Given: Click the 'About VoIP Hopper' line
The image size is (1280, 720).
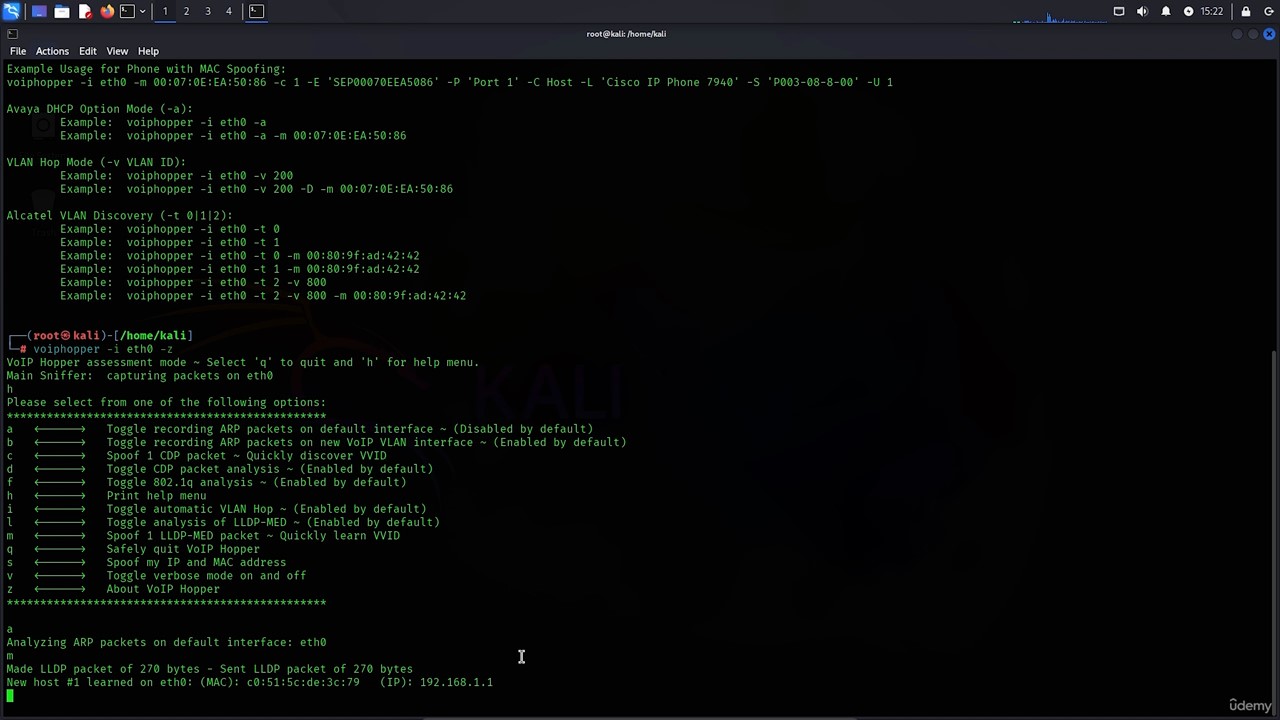Looking at the screenshot, I should (x=163, y=589).
